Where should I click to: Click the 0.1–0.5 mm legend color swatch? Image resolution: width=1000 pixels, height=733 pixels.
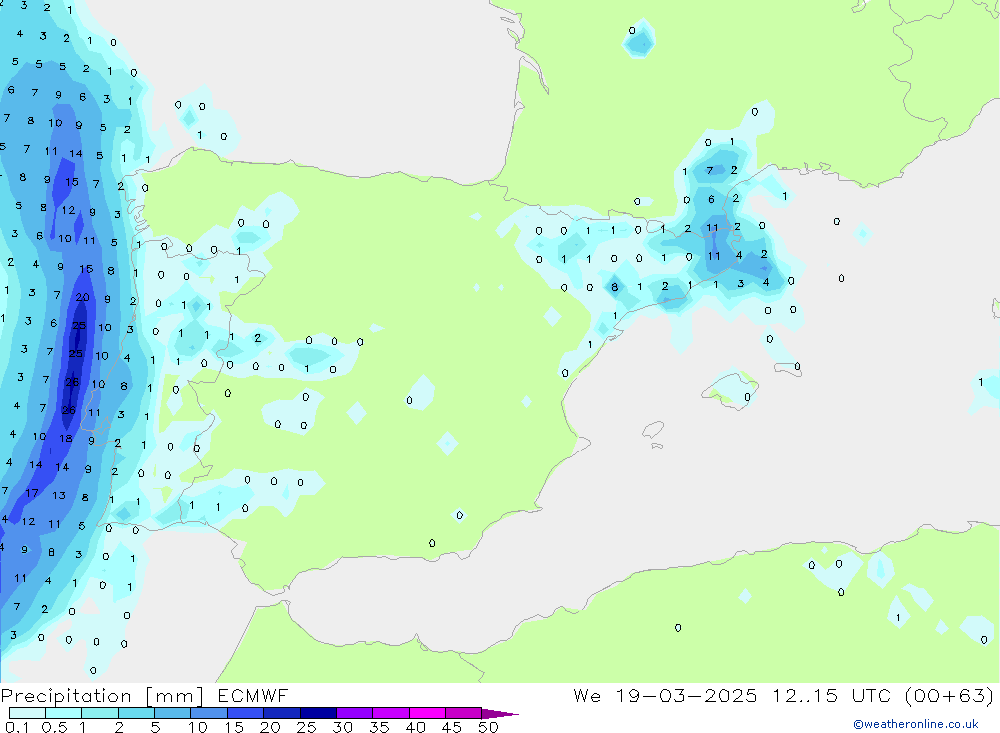point(27,713)
